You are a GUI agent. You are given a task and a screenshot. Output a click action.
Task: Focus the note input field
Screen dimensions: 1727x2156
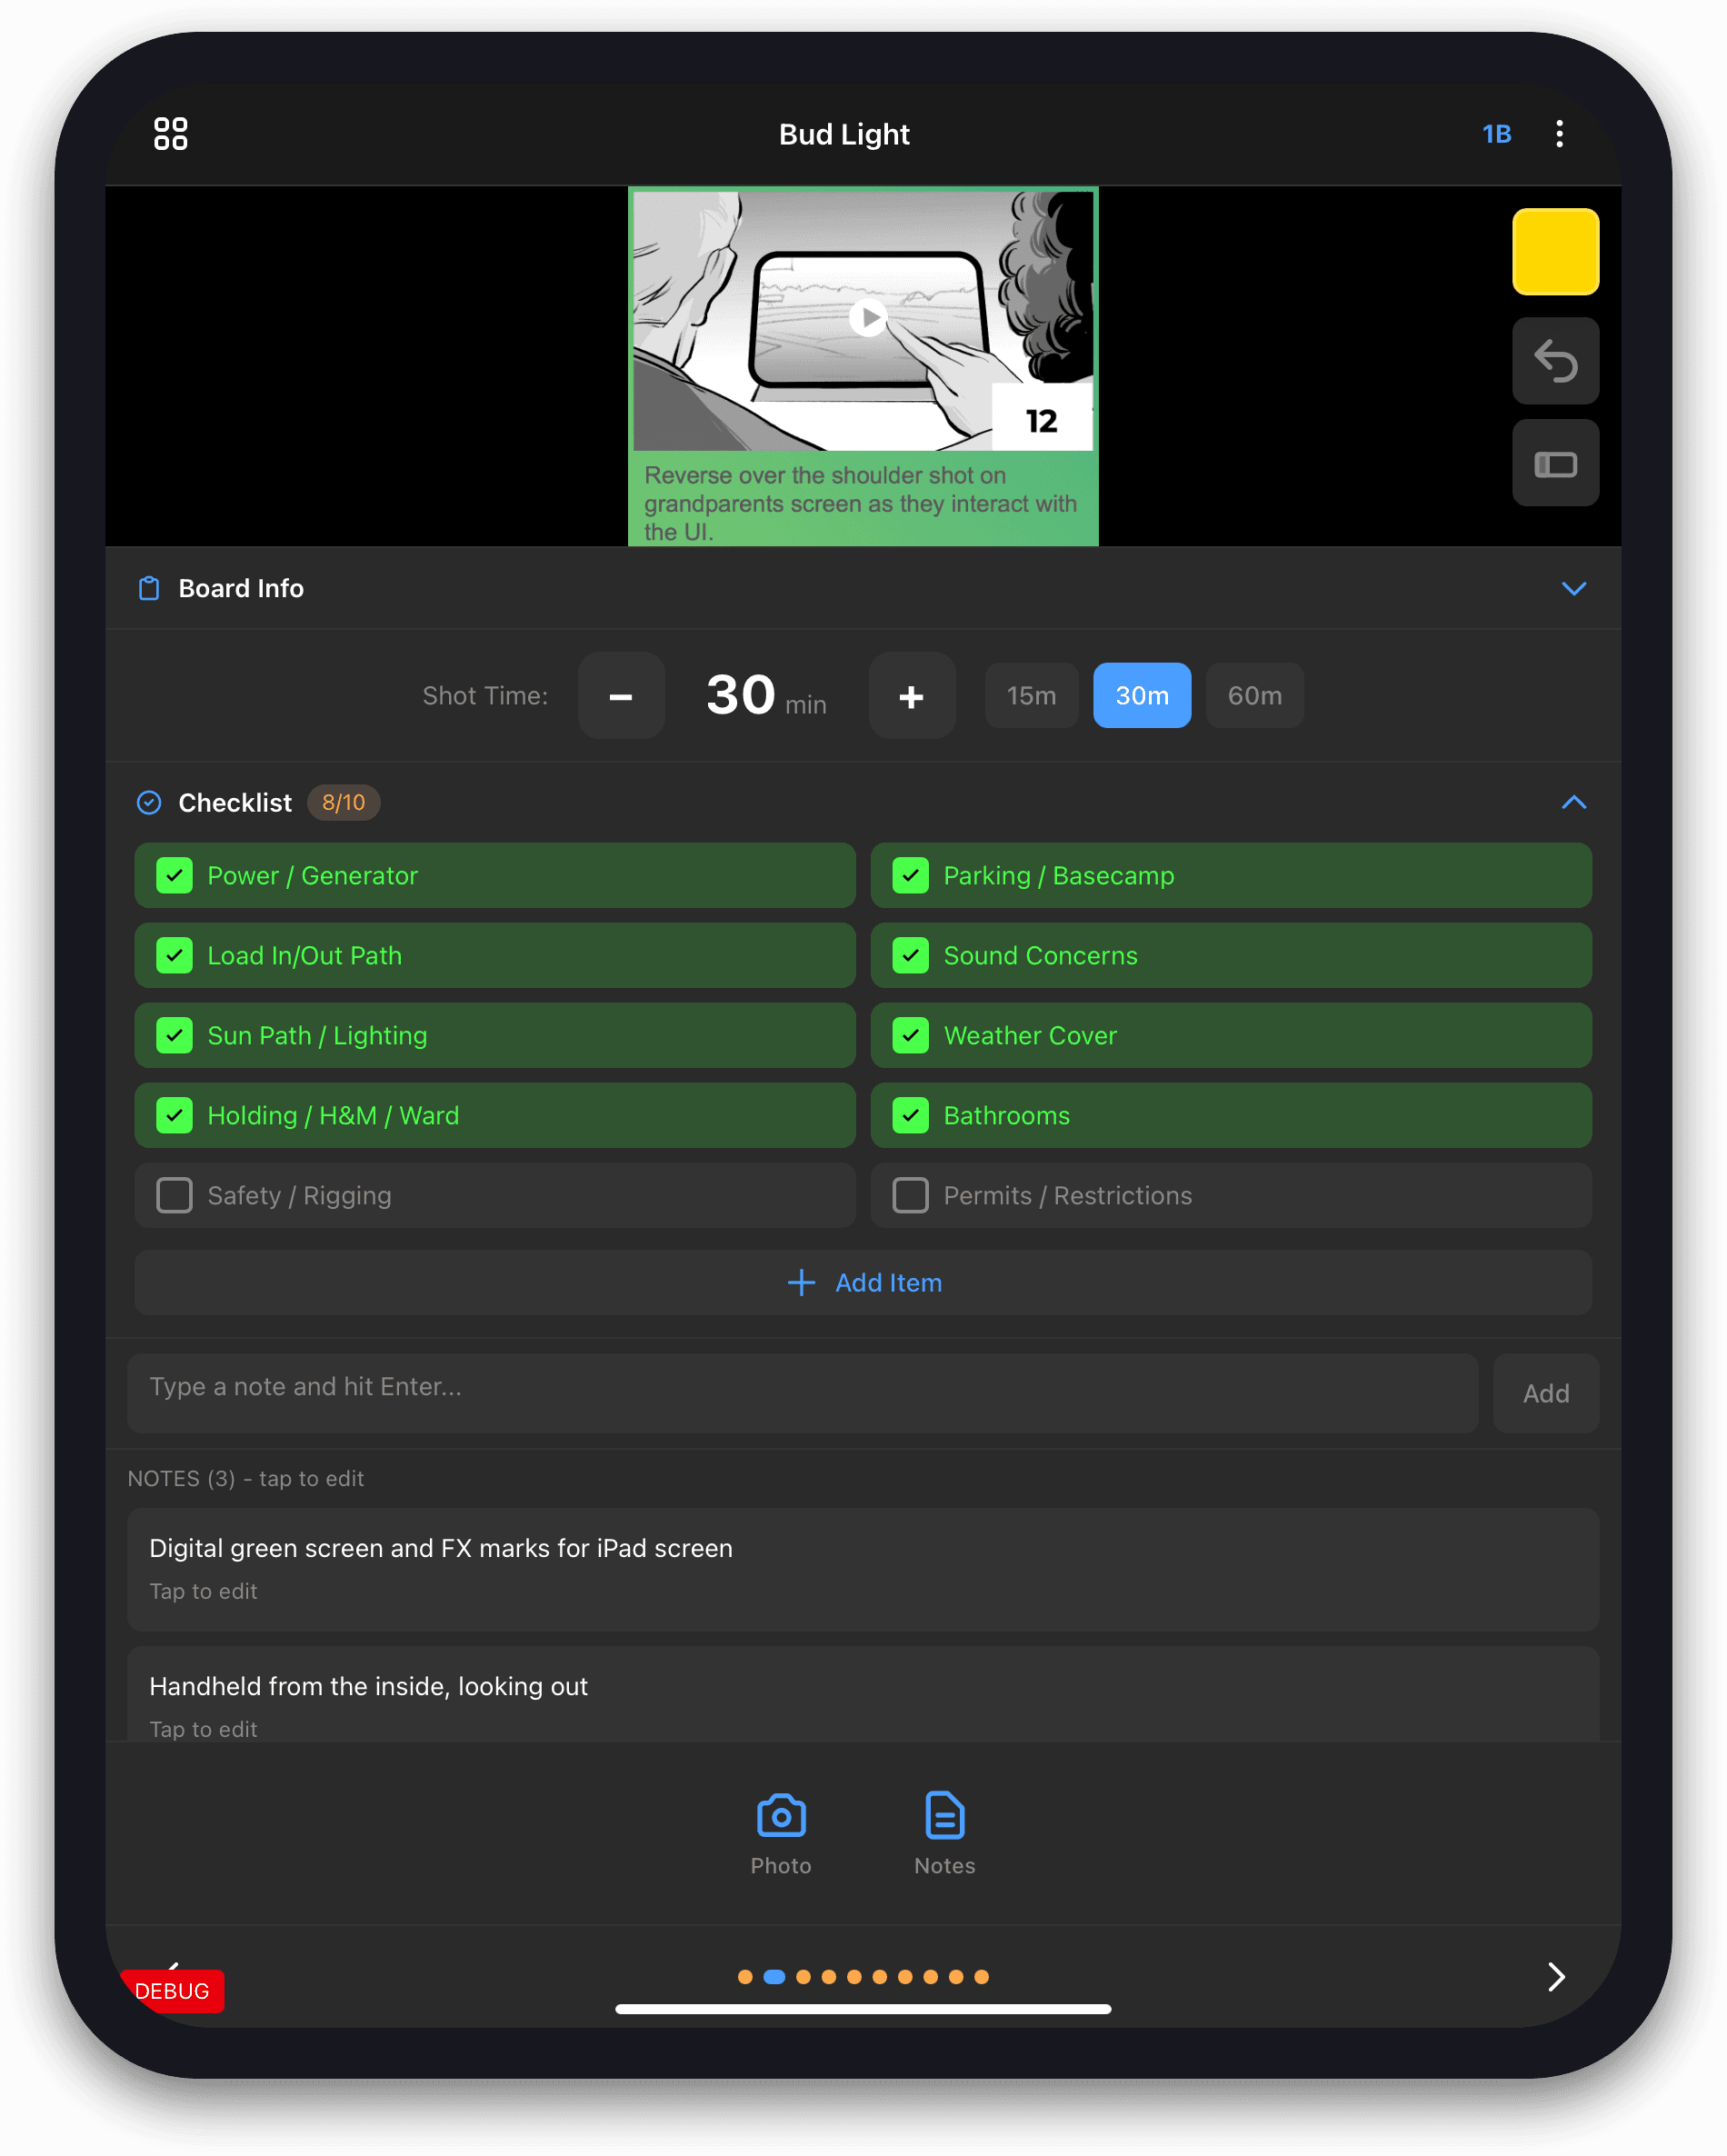tap(803, 1393)
